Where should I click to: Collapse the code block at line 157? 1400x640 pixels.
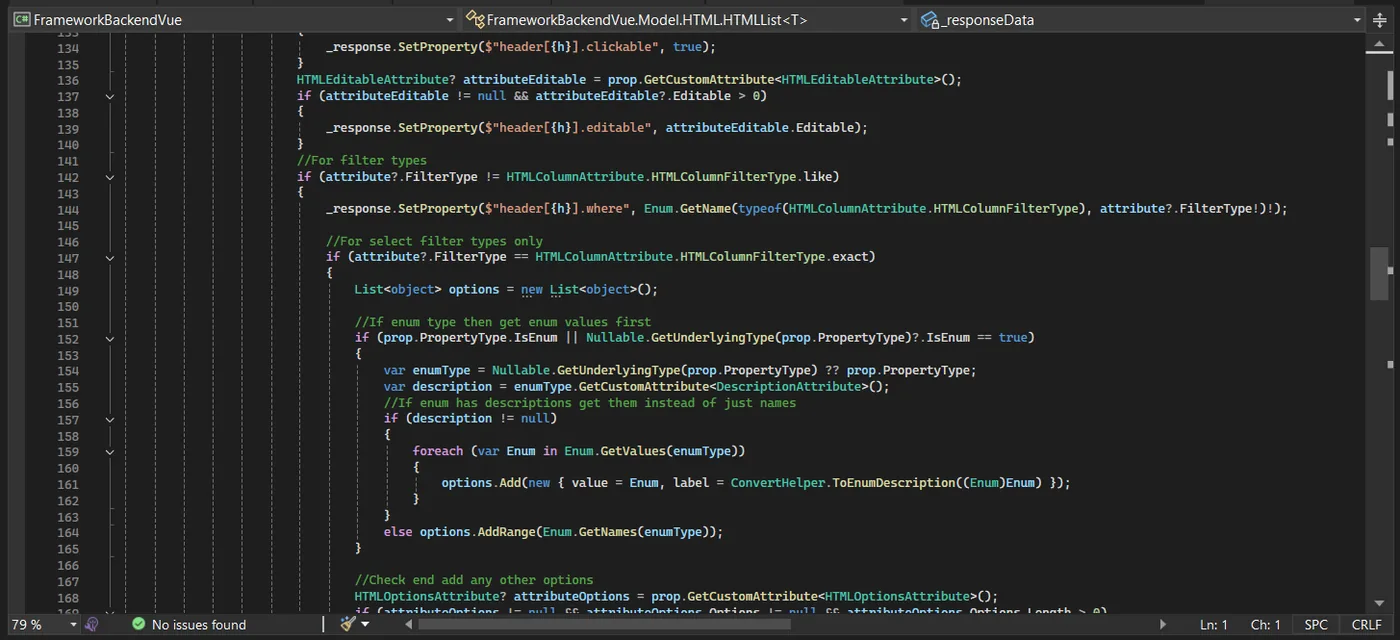click(x=110, y=419)
